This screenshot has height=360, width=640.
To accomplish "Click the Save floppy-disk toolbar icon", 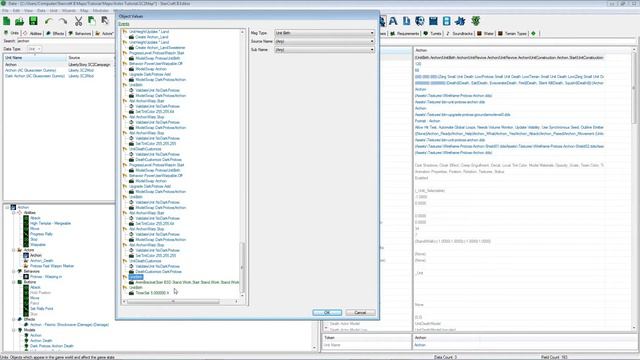I will [x=33, y=21].
